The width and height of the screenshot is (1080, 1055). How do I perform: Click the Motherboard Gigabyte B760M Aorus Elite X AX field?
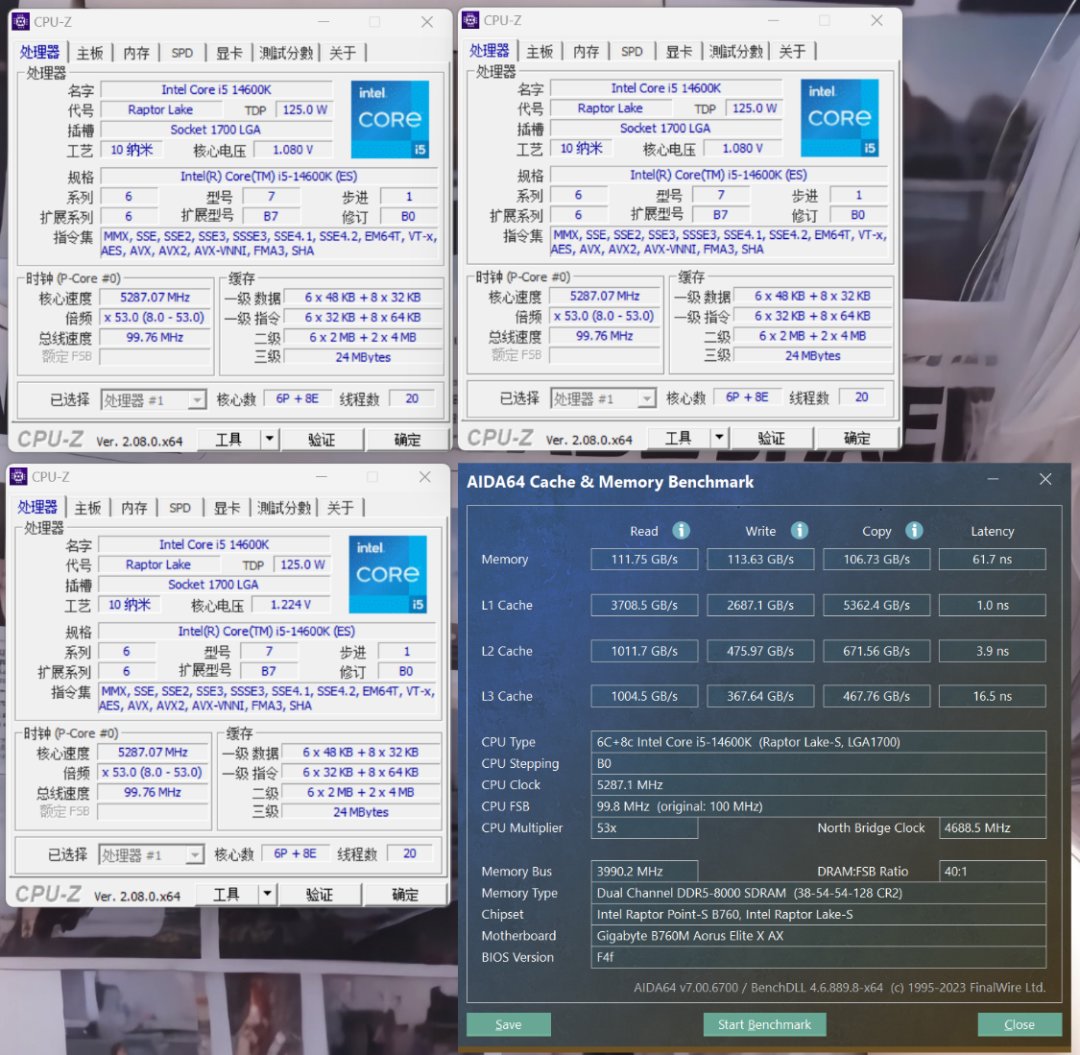(818, 935)
